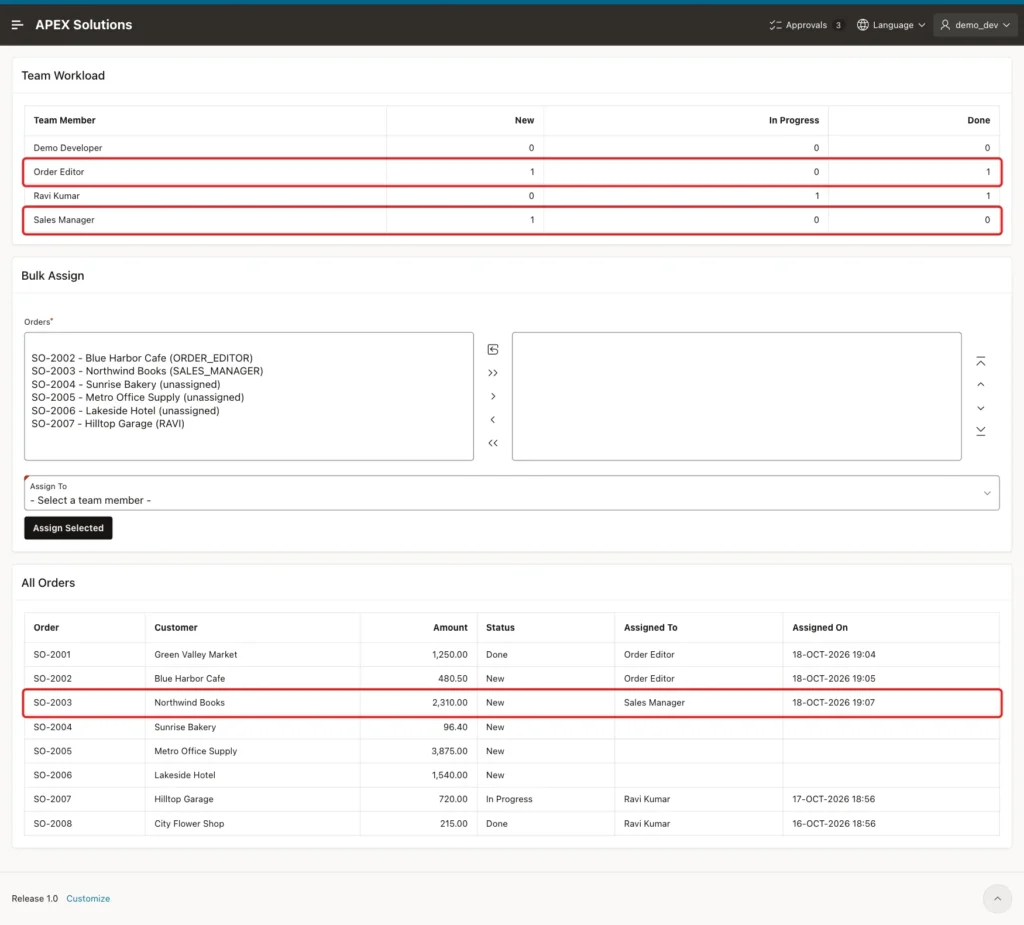
Task: Select SO-2005 - Metro Office Supply in orders list
Action: tap(137, 397)
